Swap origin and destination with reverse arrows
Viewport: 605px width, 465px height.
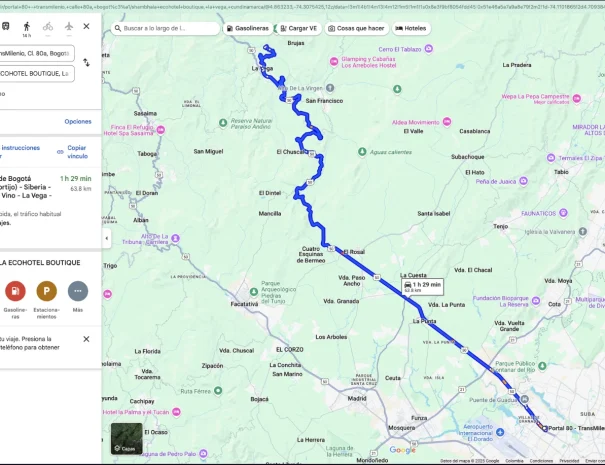click(x=86, y=63)
